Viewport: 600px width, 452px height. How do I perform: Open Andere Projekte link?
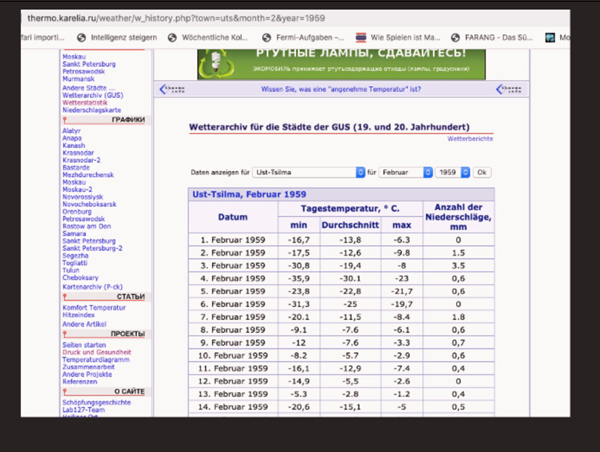pos(87,374)
